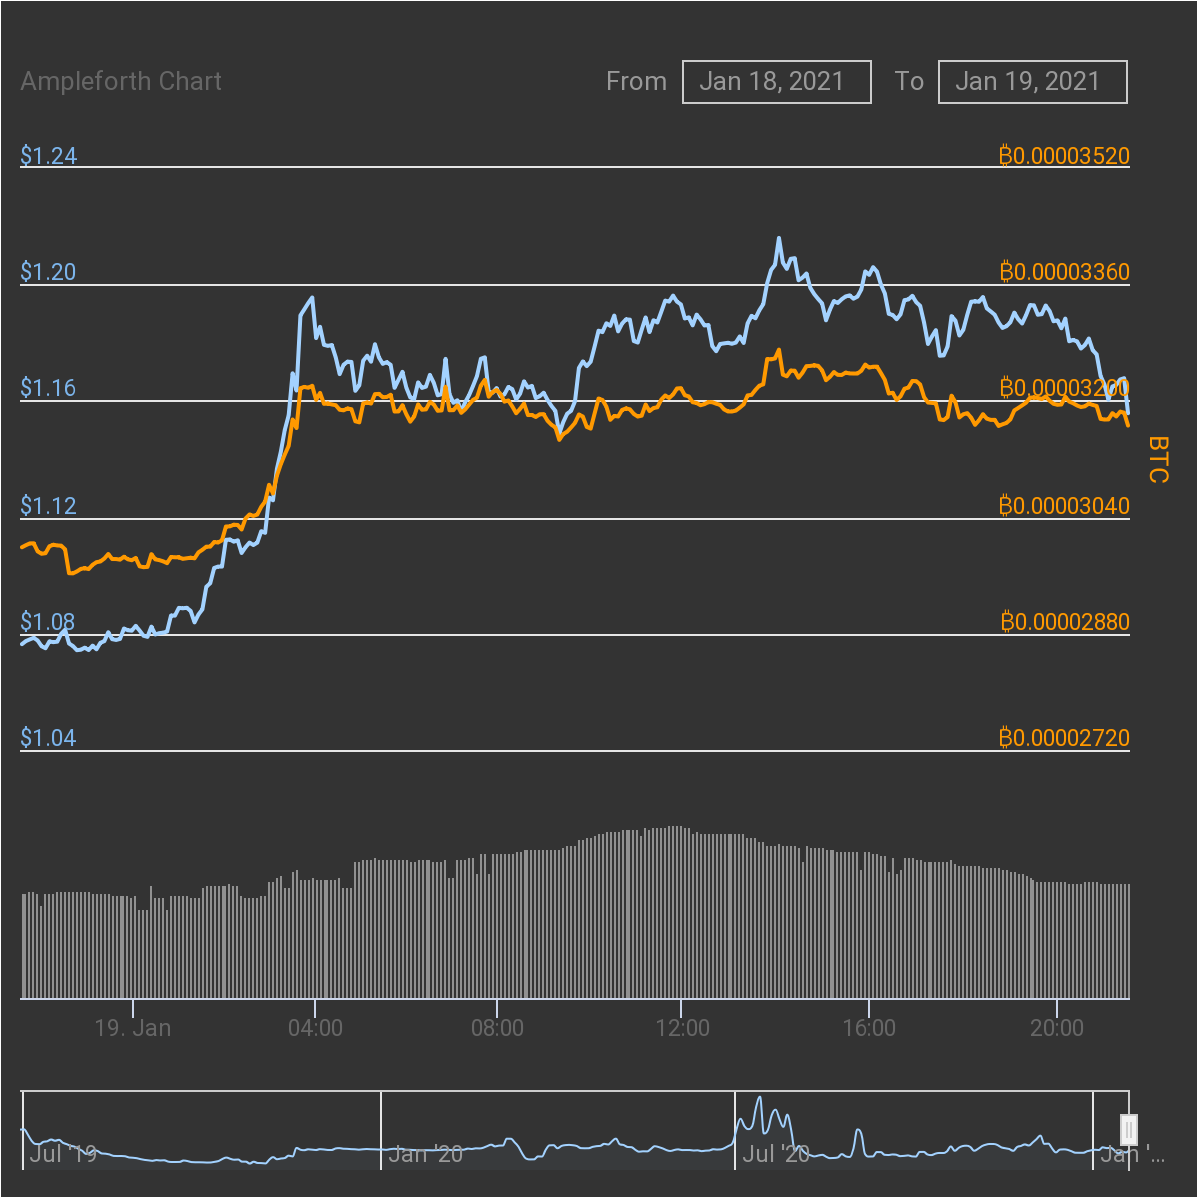Click the 19. Jan time axis label
The width and height of the screenshot is (1200, 1200).
point(133,1028)
